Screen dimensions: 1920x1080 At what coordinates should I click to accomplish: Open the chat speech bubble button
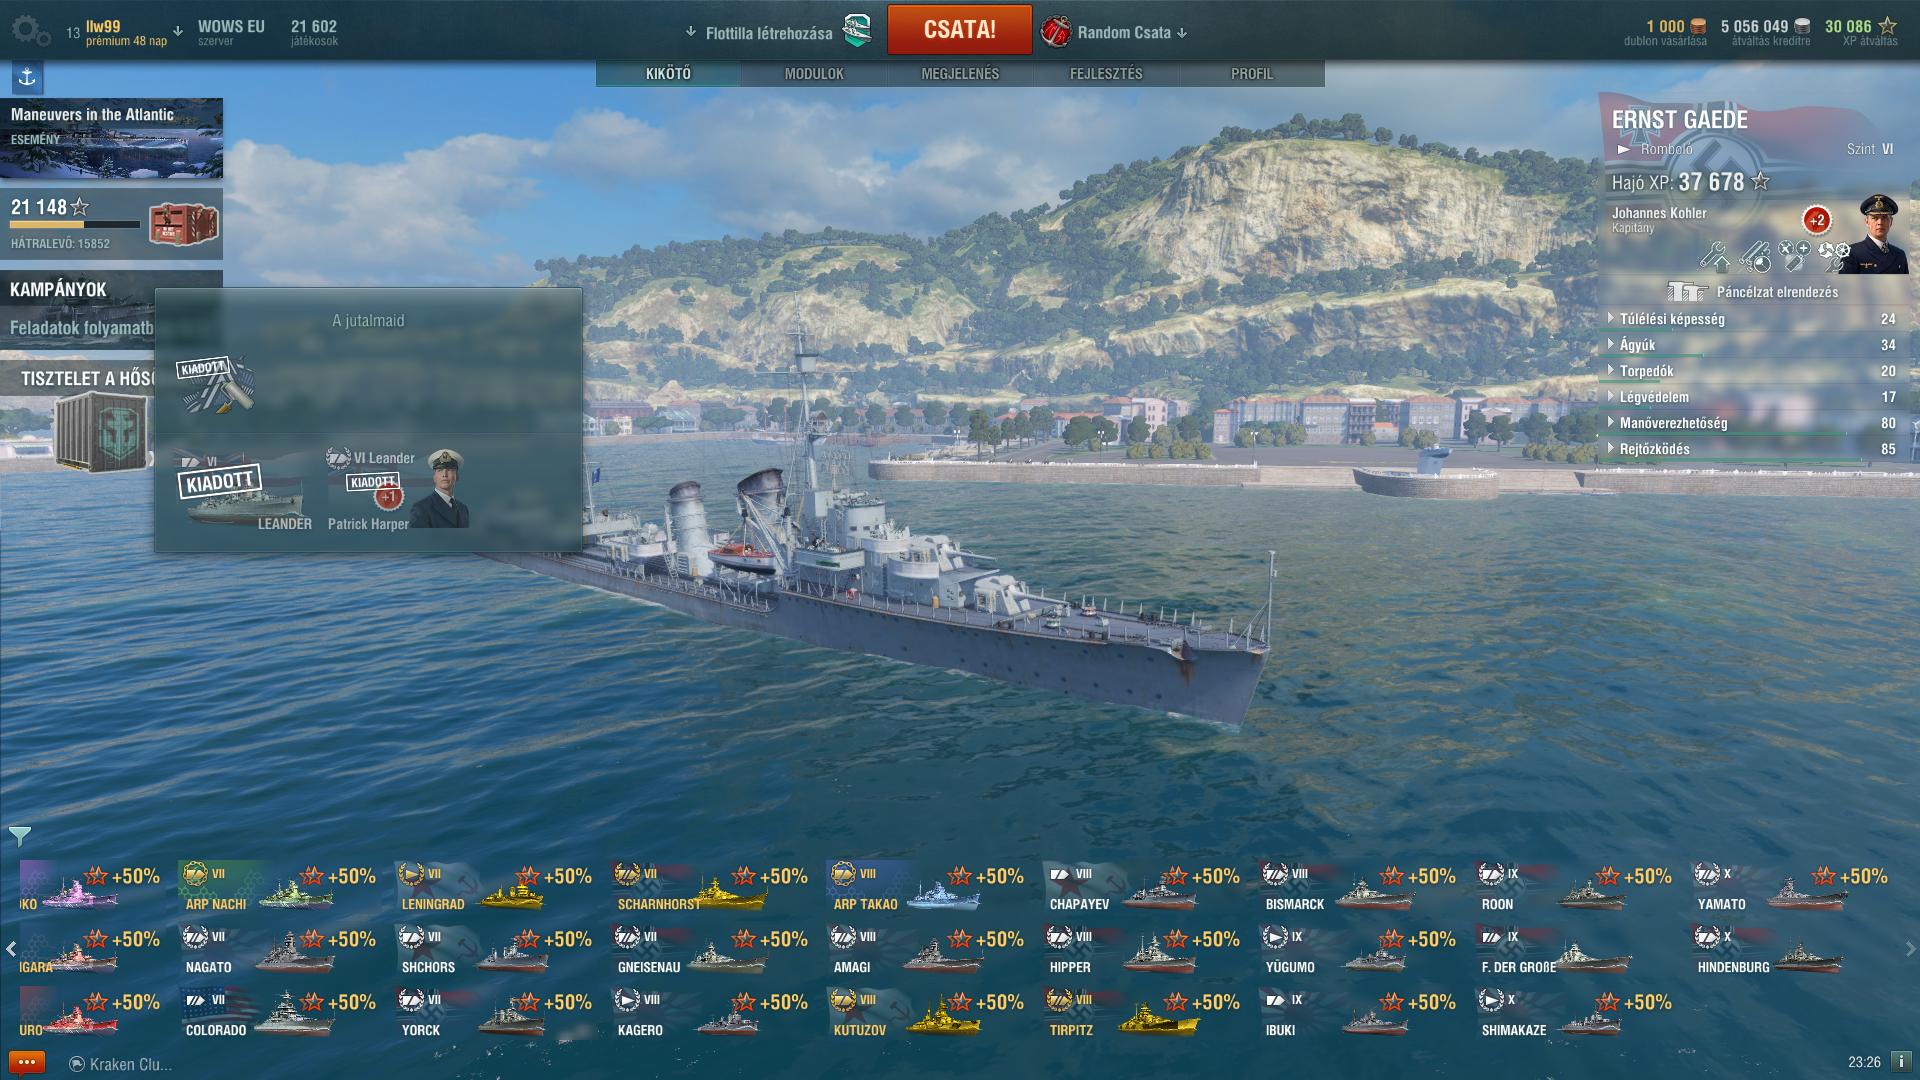[26, 1063]
